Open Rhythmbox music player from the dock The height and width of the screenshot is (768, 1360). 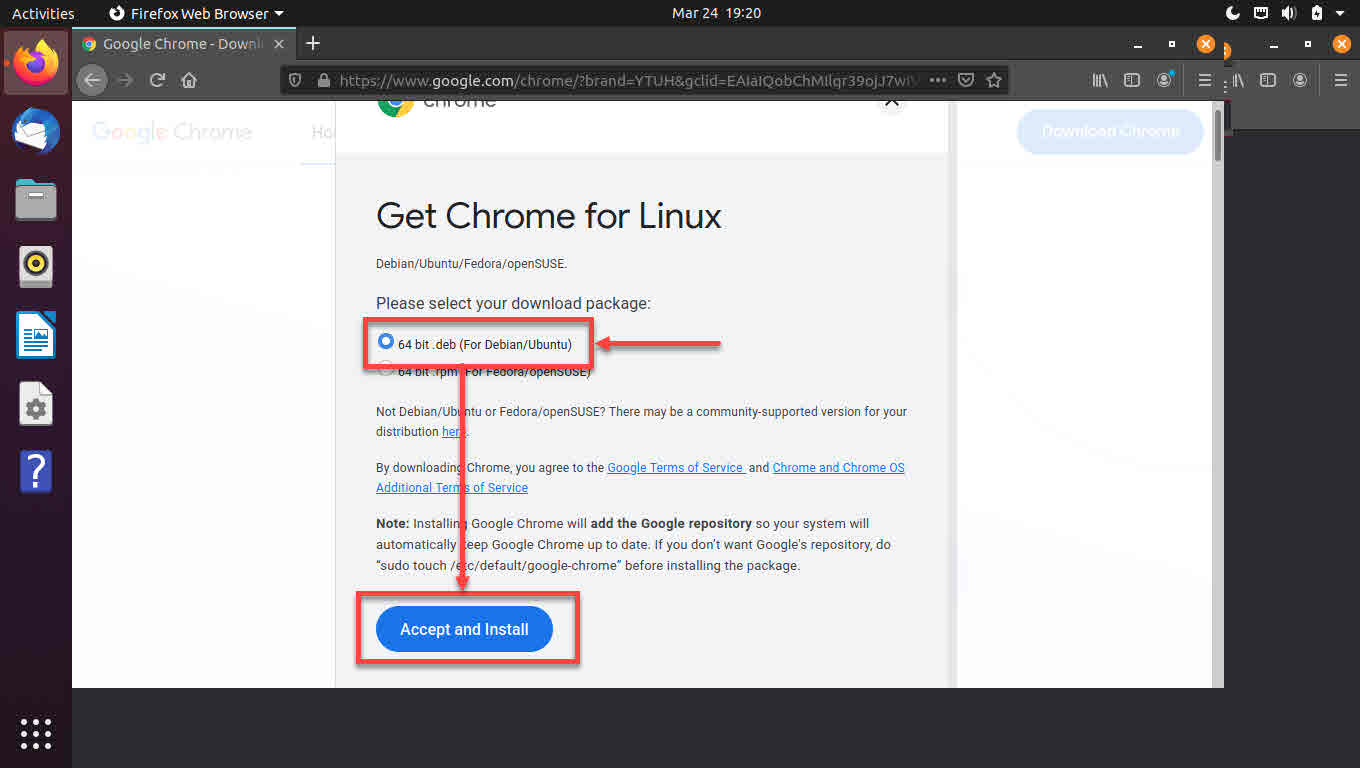click(x=36, y=267)
